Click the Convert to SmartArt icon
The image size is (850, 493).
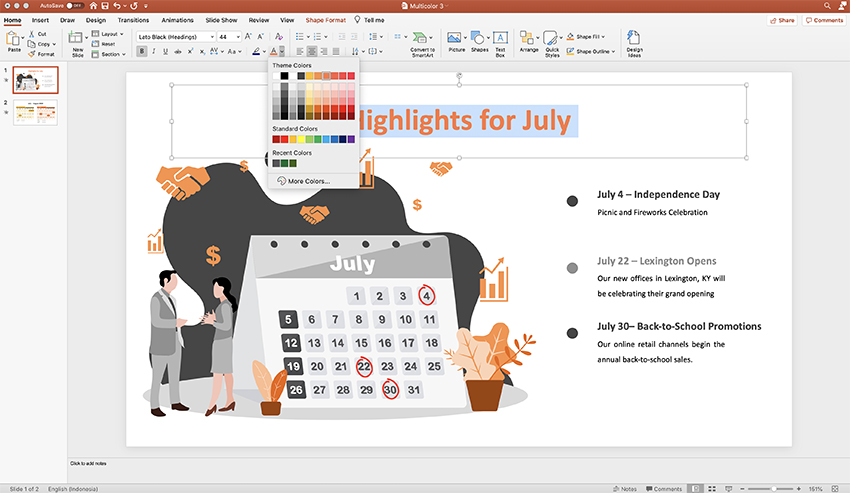tap(419, 37)
